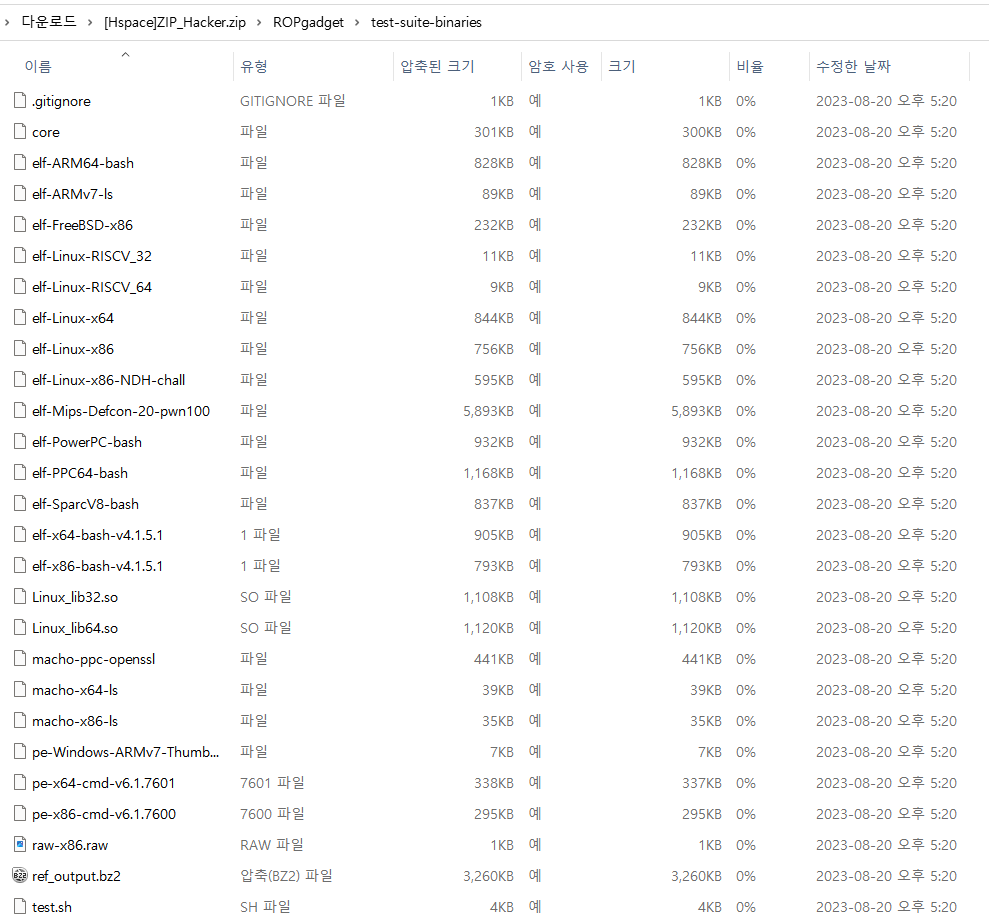Select the elf-Linux-RISCV_32 file icon
The height and width of the screenshot is (922, 989).
coord(20,255)
